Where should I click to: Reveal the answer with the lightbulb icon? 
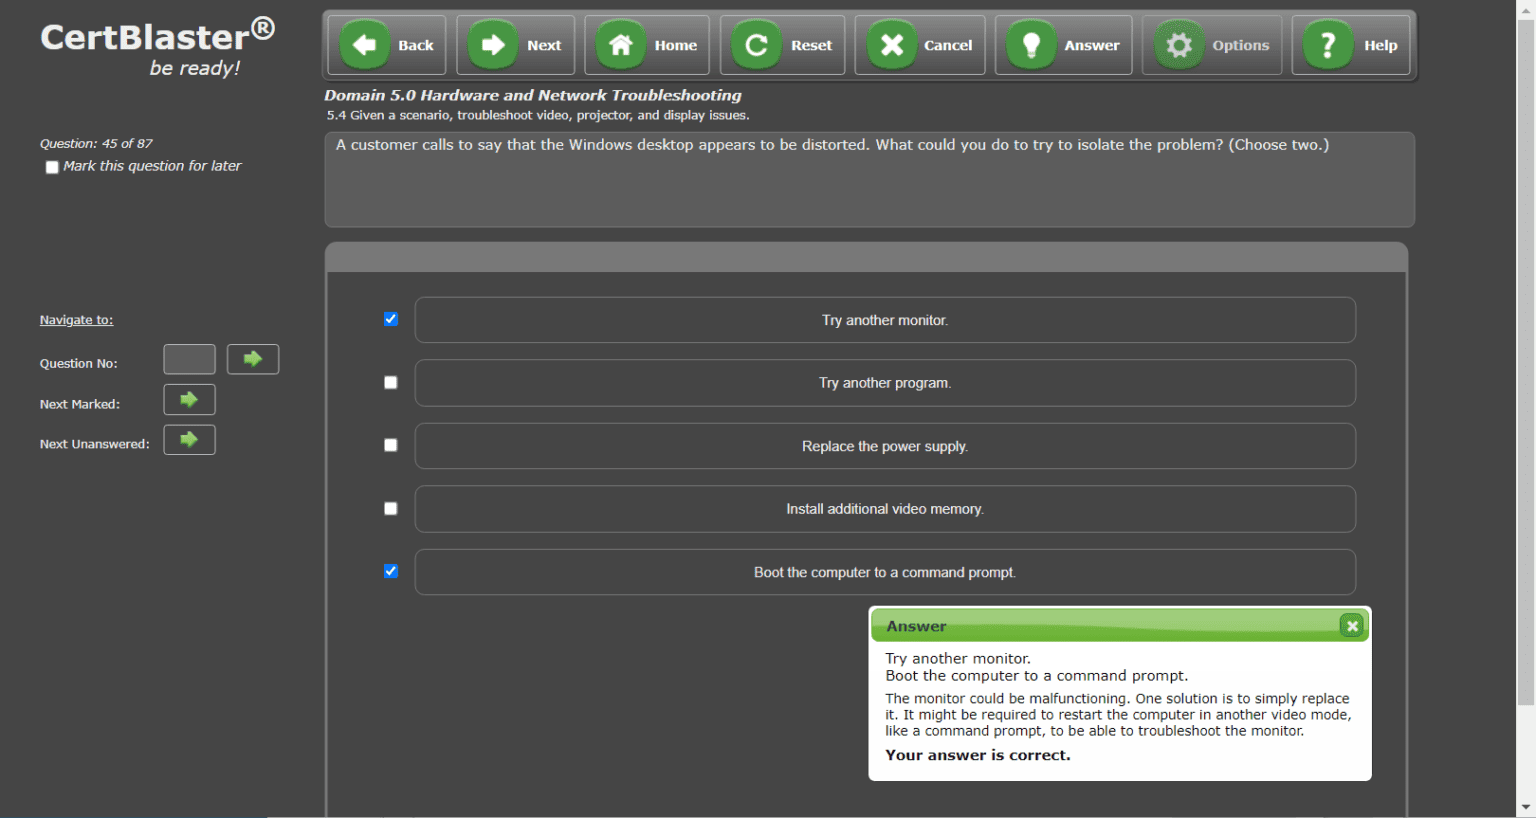(1029, 44)
